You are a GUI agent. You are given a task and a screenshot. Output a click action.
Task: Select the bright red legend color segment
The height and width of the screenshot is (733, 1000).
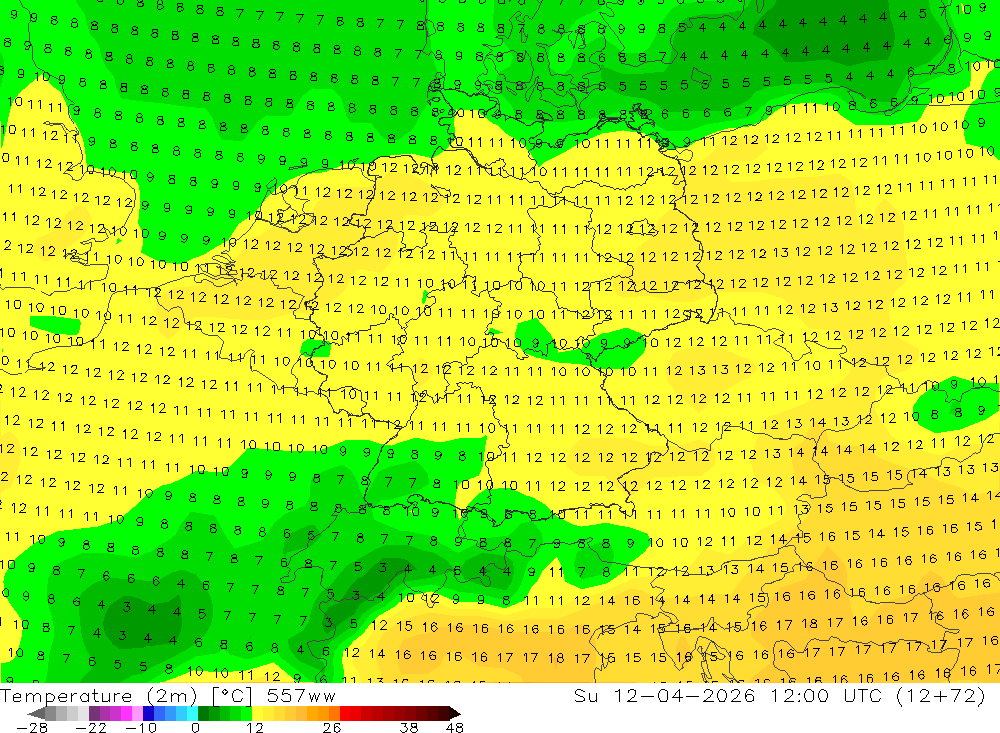345,714
